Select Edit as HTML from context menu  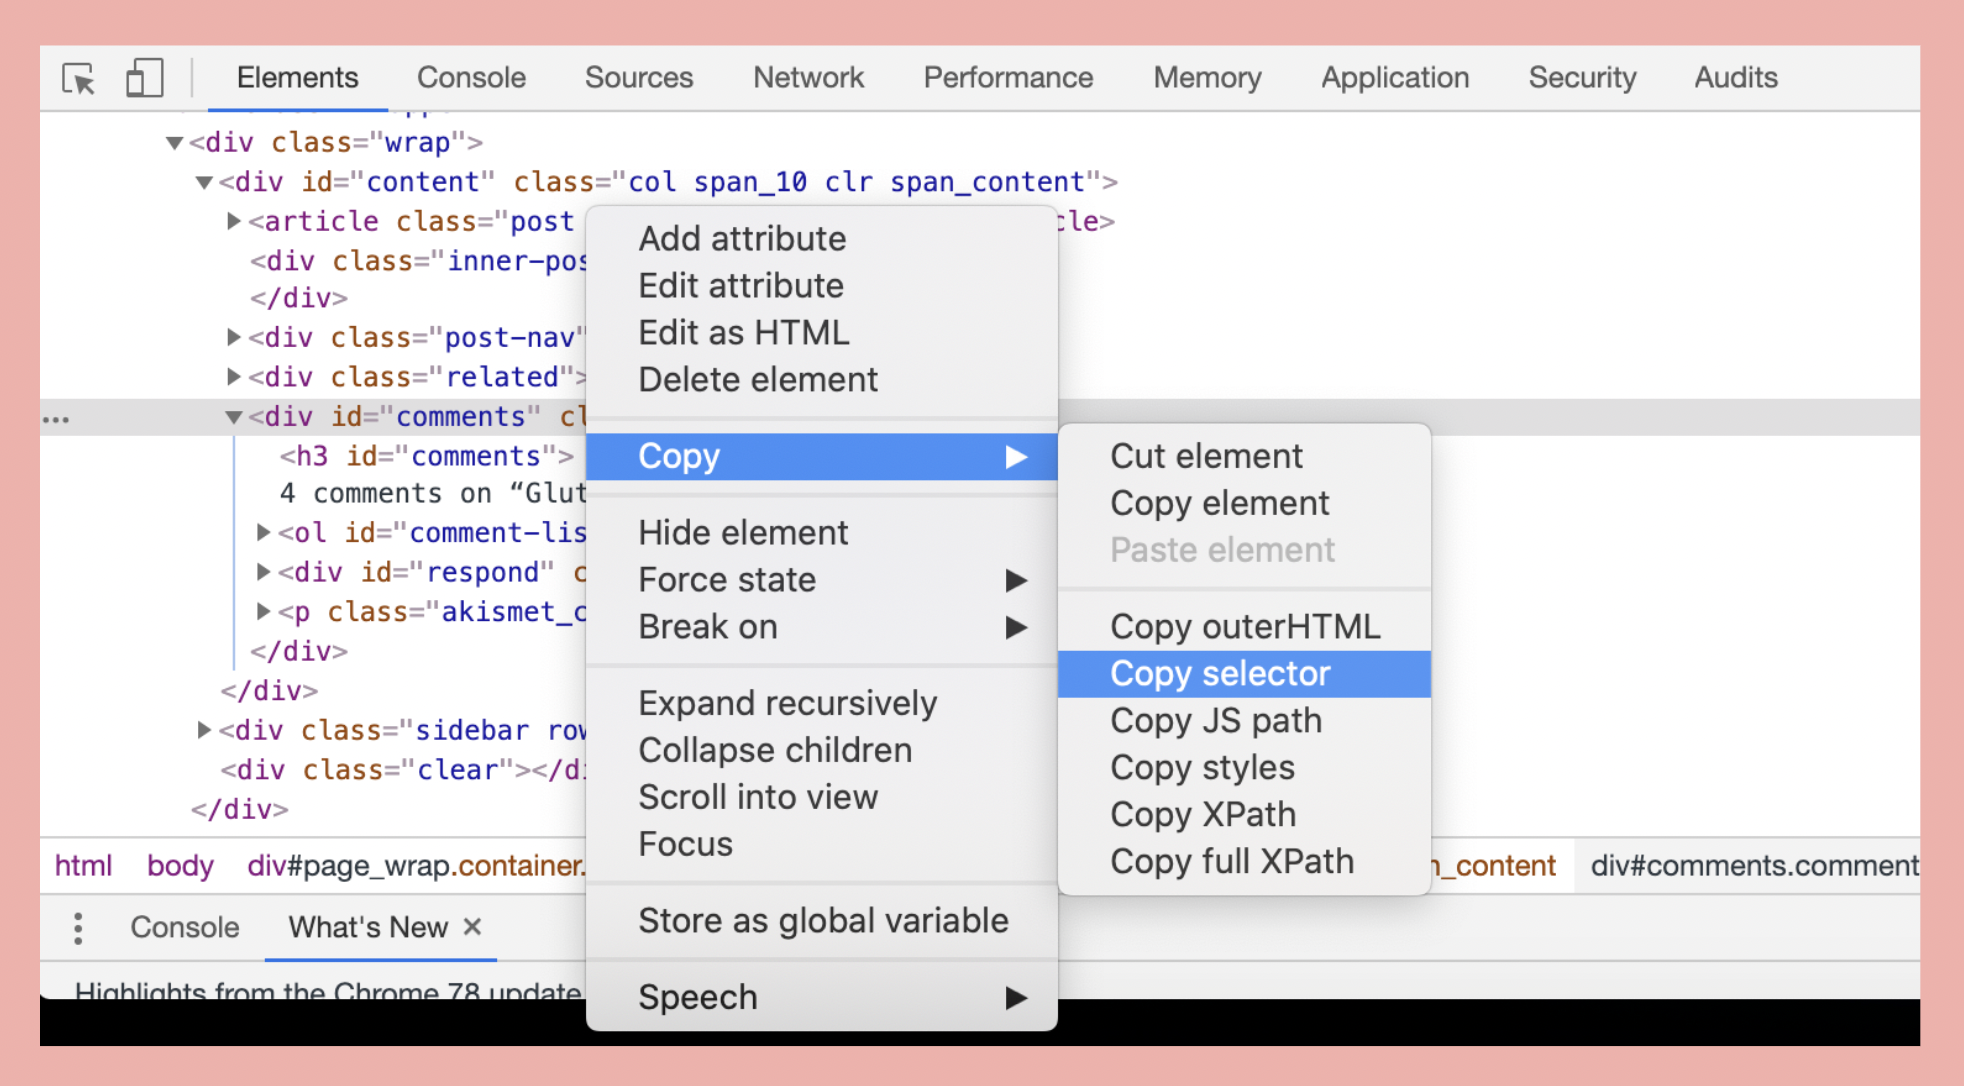click(x=743, y=332)
